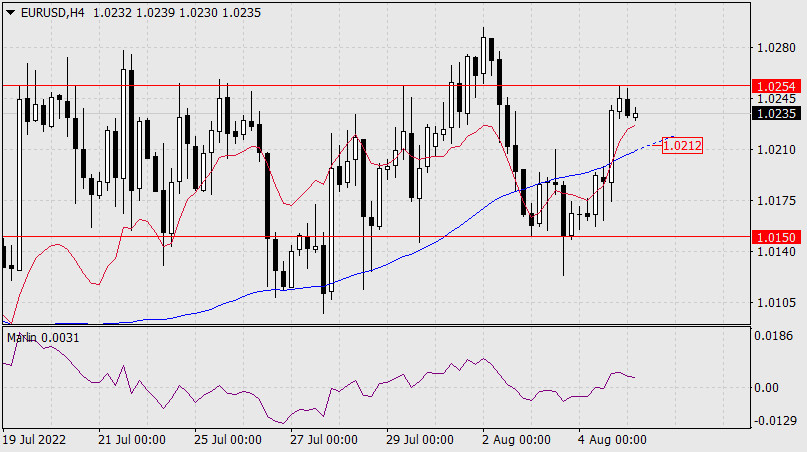Click the 21 Jul 00:00 time label
Screen dimensions: 807x452
[132, 440]
